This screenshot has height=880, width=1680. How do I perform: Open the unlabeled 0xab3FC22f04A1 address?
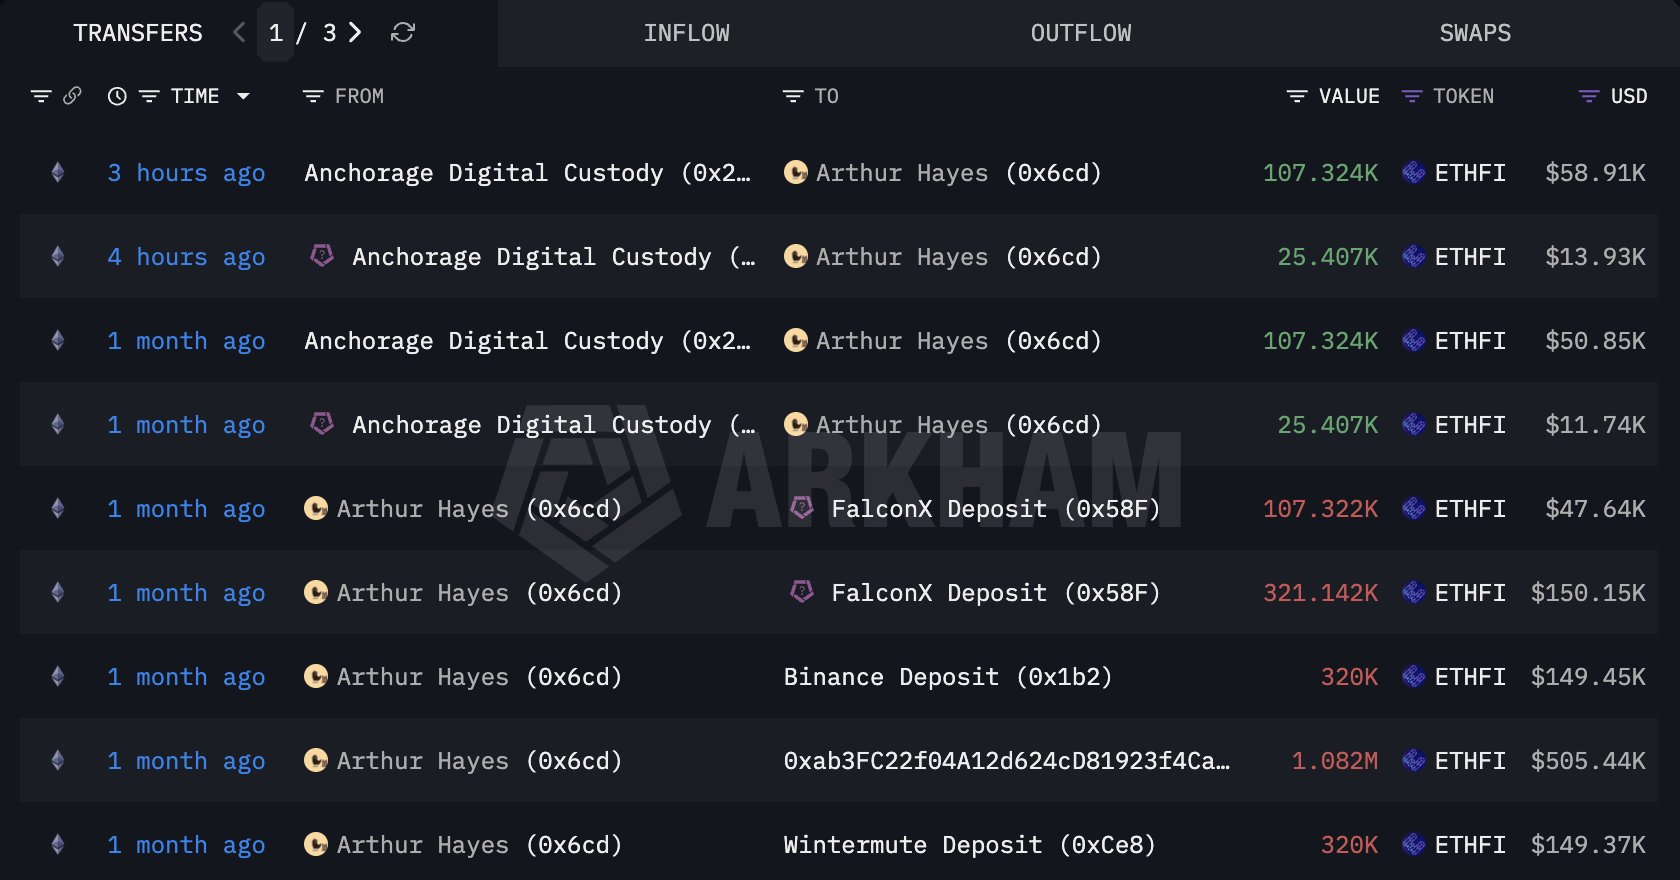(1006, 761)
